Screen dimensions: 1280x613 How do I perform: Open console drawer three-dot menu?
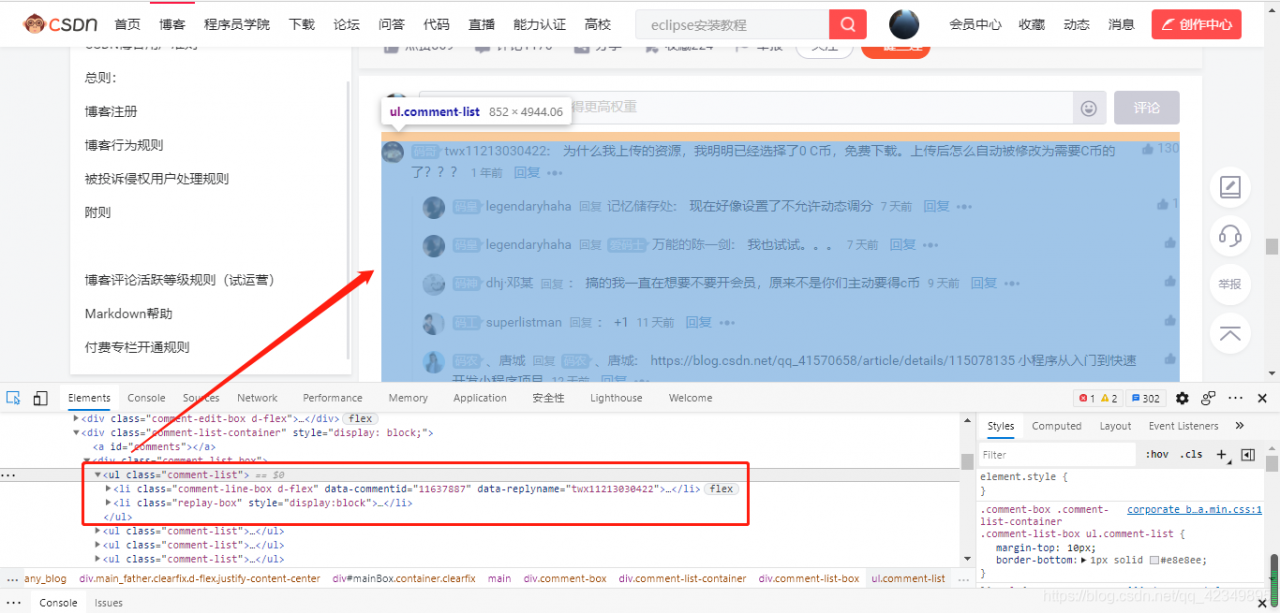(14, 603)
